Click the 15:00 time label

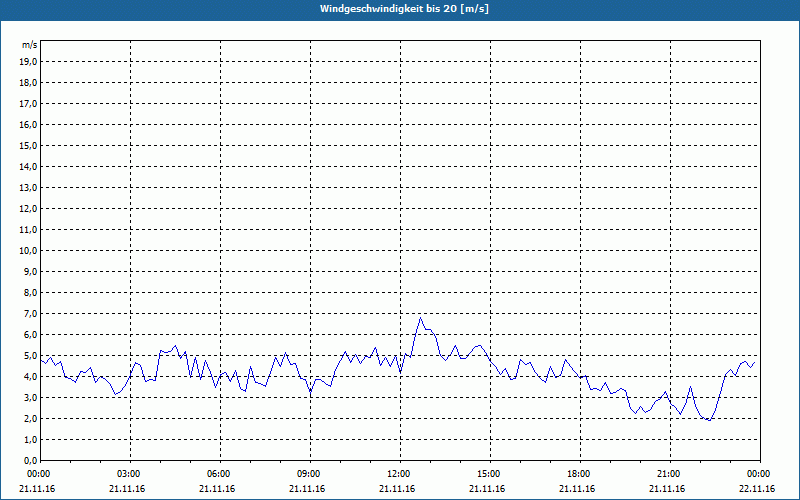click(x=490, y=474)
